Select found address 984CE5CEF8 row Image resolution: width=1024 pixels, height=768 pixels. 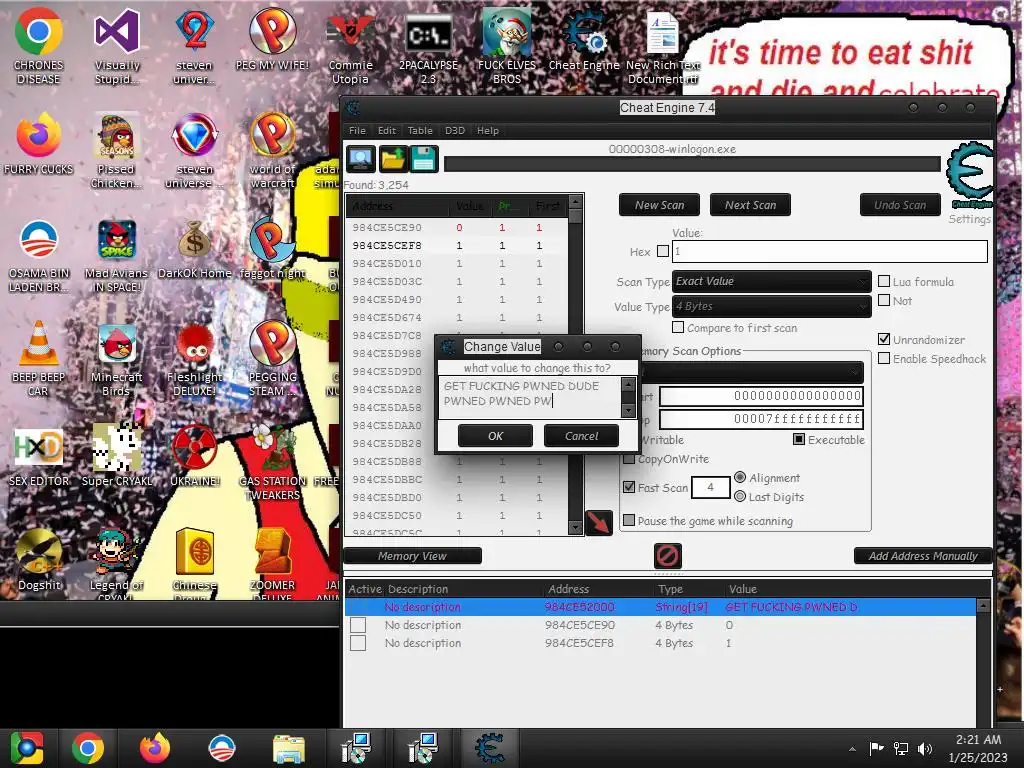[x=457, y=246]
